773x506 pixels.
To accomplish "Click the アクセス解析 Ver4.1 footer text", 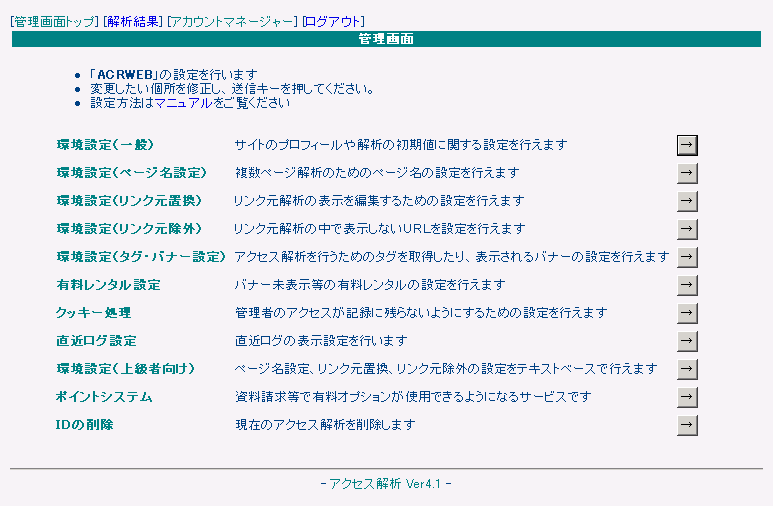I will 386,484.
